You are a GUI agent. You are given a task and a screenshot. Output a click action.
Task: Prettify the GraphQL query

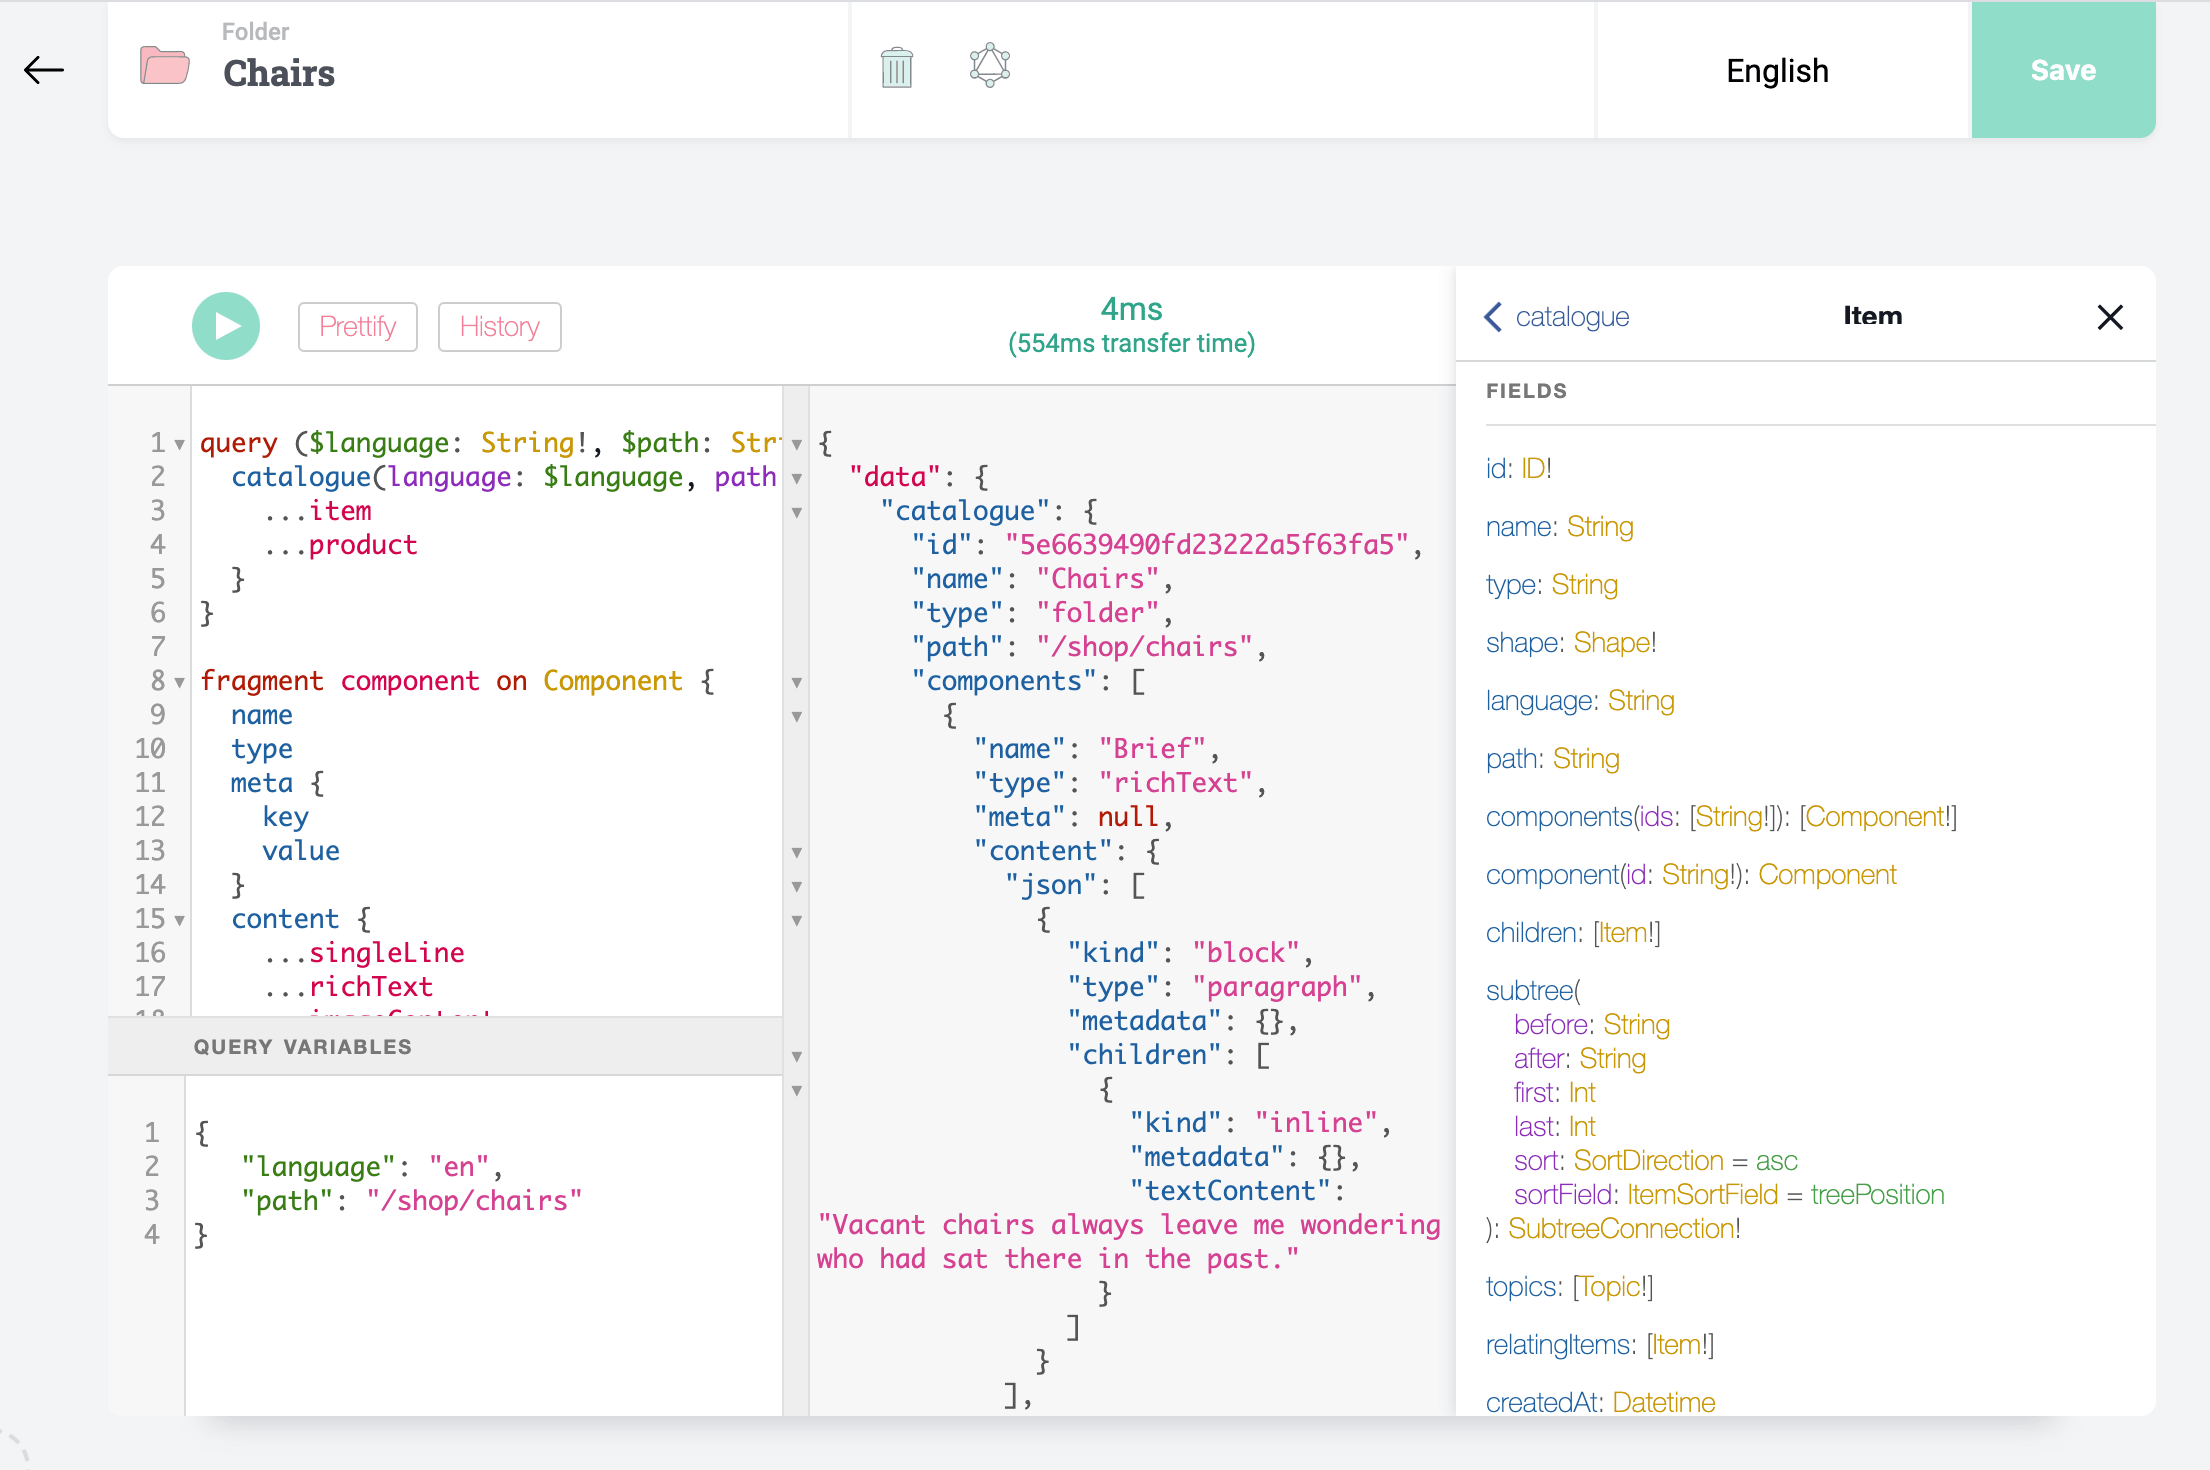[x=357, y=326]
